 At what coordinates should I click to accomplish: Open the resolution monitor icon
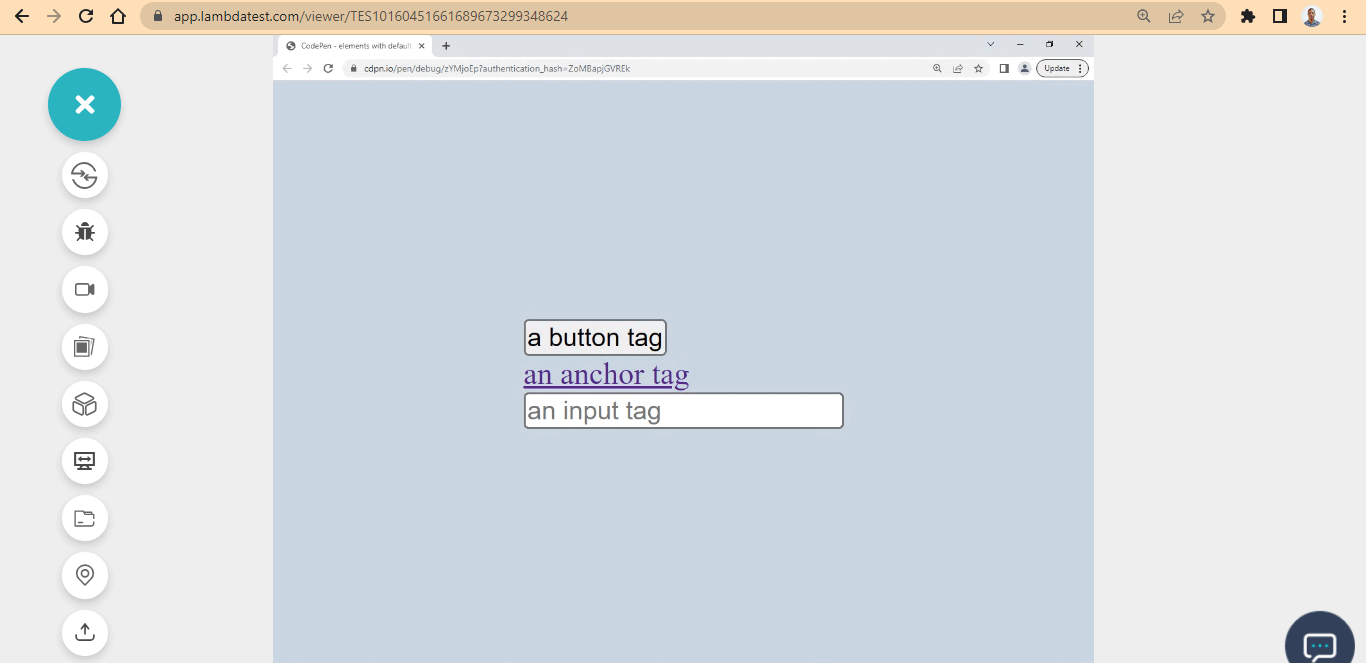[x=85, y=461]
